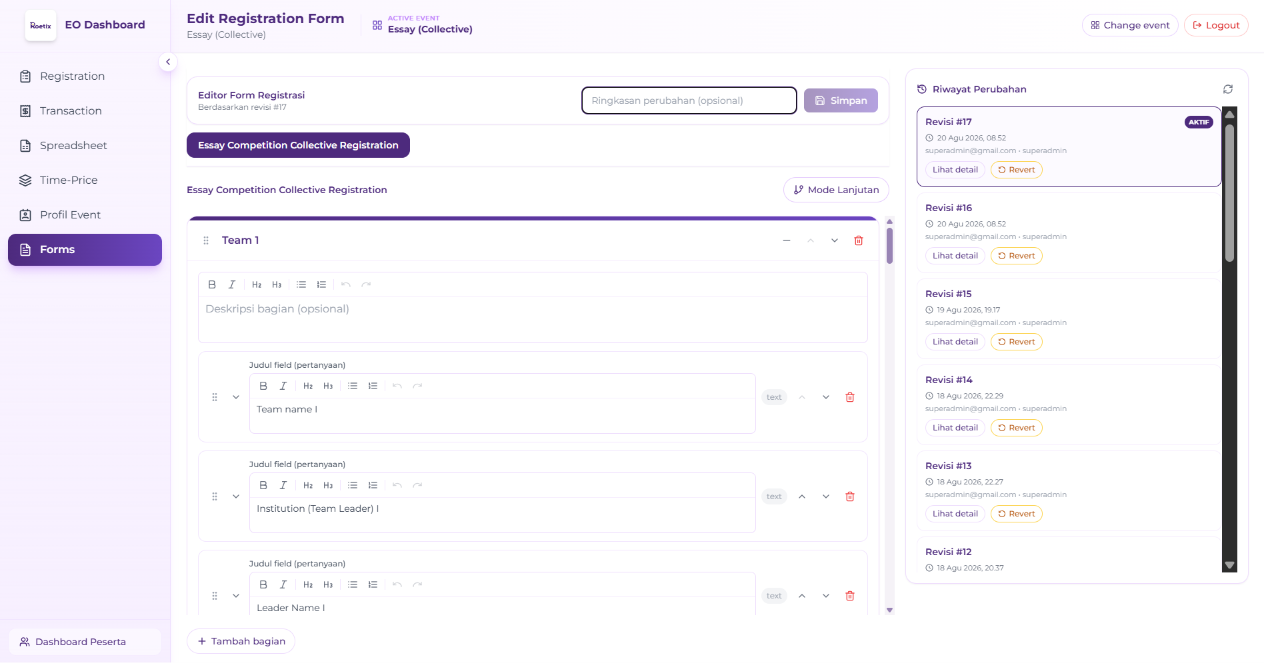Viewport: 1264px width, 663px height.
Task: Click the Dashboard Peserta button
Action: [85, 642]
